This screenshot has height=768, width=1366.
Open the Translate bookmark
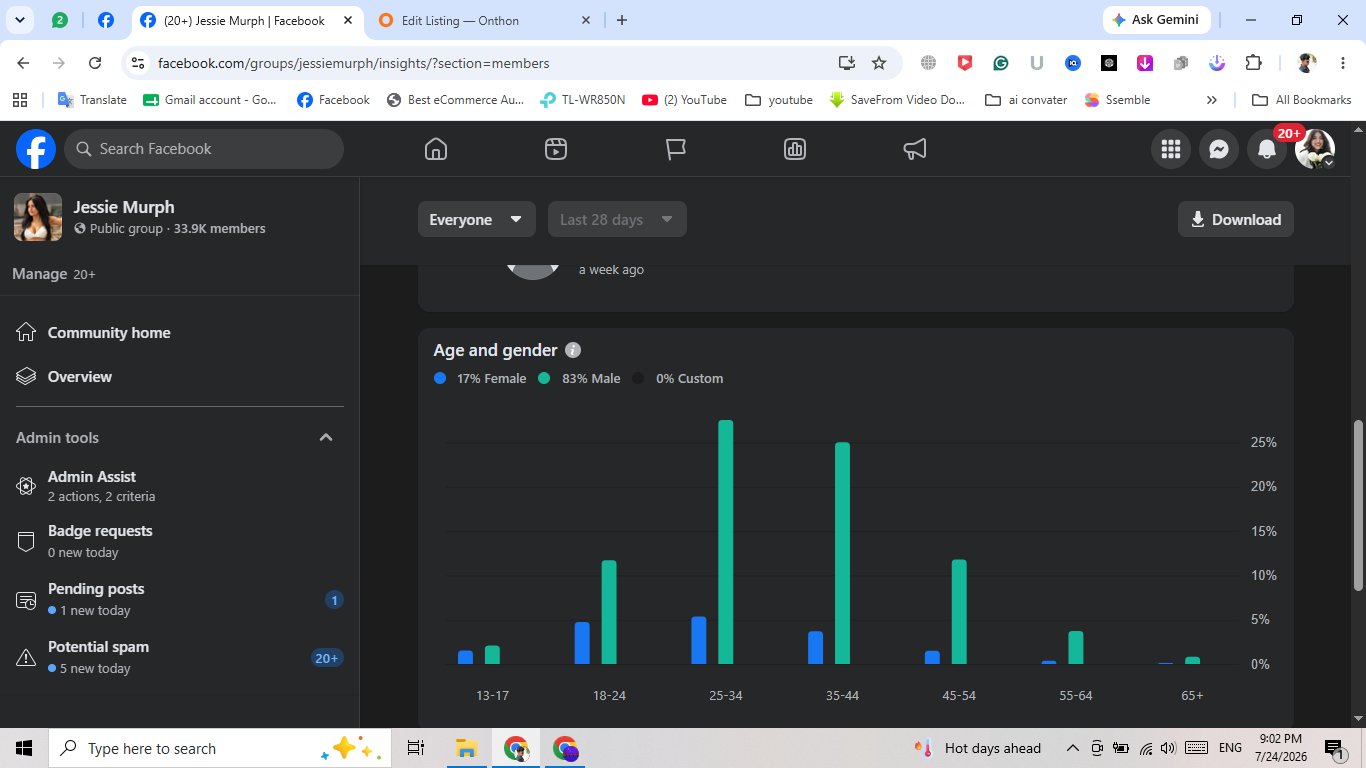[92, 100]
